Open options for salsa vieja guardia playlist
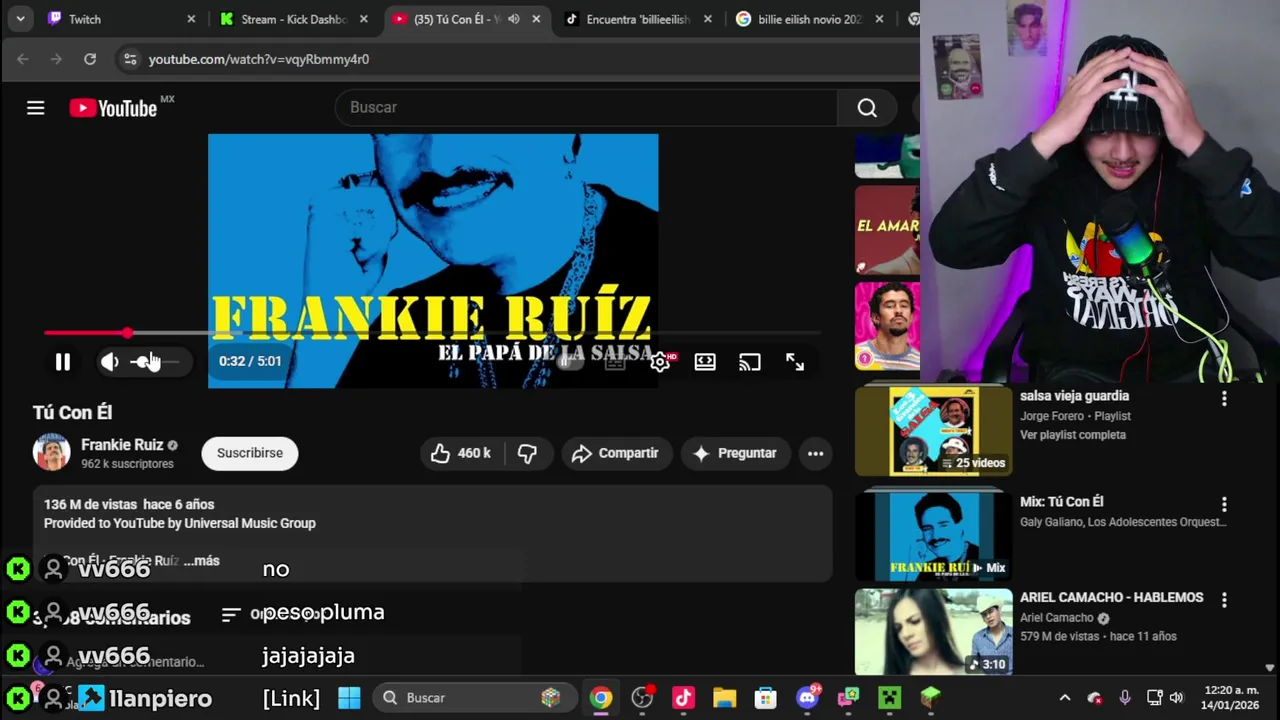The width and height of the screenshot is (1280, 720). click(1224, 398)
